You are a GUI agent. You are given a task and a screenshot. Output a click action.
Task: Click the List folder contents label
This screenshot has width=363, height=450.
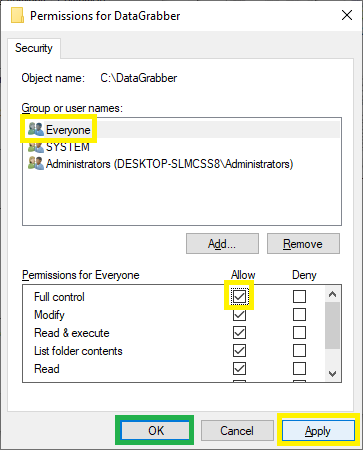point(78,351)
